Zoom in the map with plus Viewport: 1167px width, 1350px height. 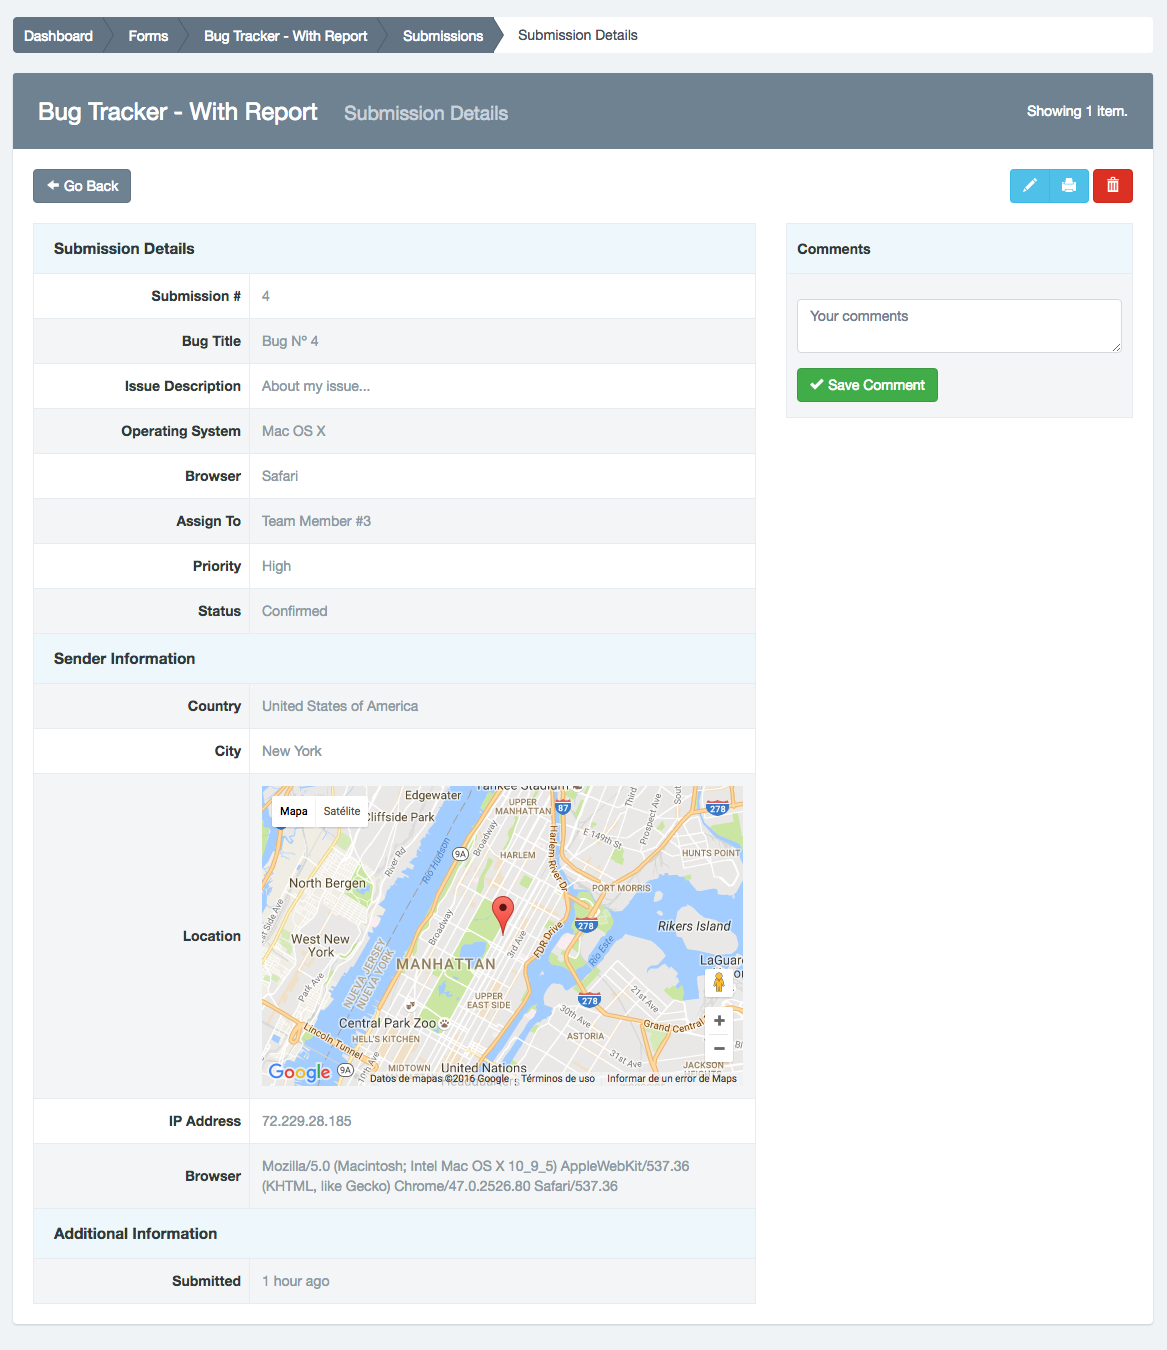tap(718, 1021)
